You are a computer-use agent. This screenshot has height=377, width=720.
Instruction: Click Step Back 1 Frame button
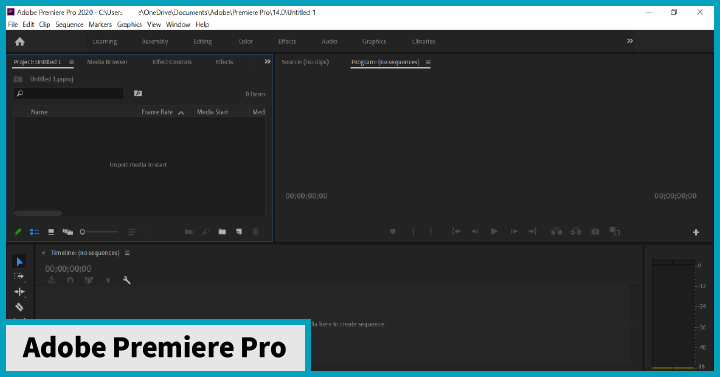pos(475,231)
